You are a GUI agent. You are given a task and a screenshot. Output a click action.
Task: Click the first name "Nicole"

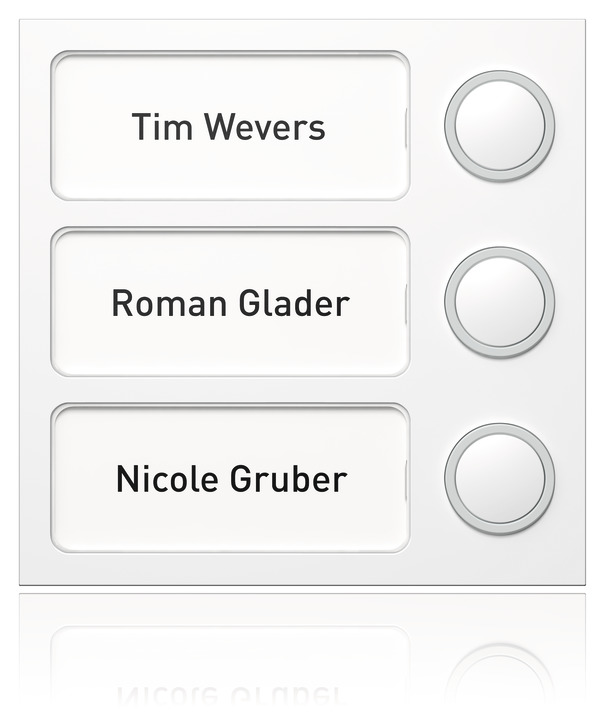coord(166,479)
